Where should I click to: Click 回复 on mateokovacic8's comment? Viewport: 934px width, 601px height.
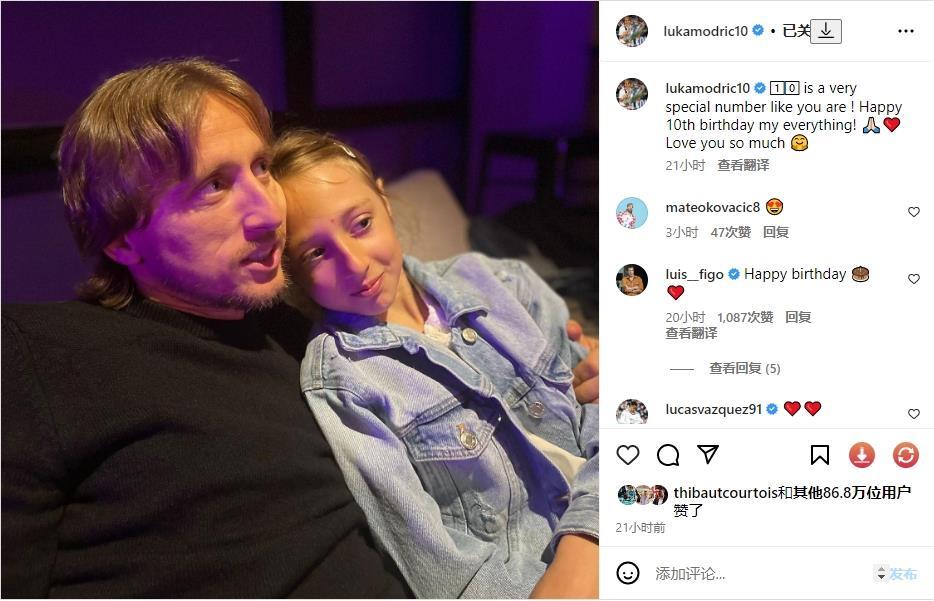[776, 232]
